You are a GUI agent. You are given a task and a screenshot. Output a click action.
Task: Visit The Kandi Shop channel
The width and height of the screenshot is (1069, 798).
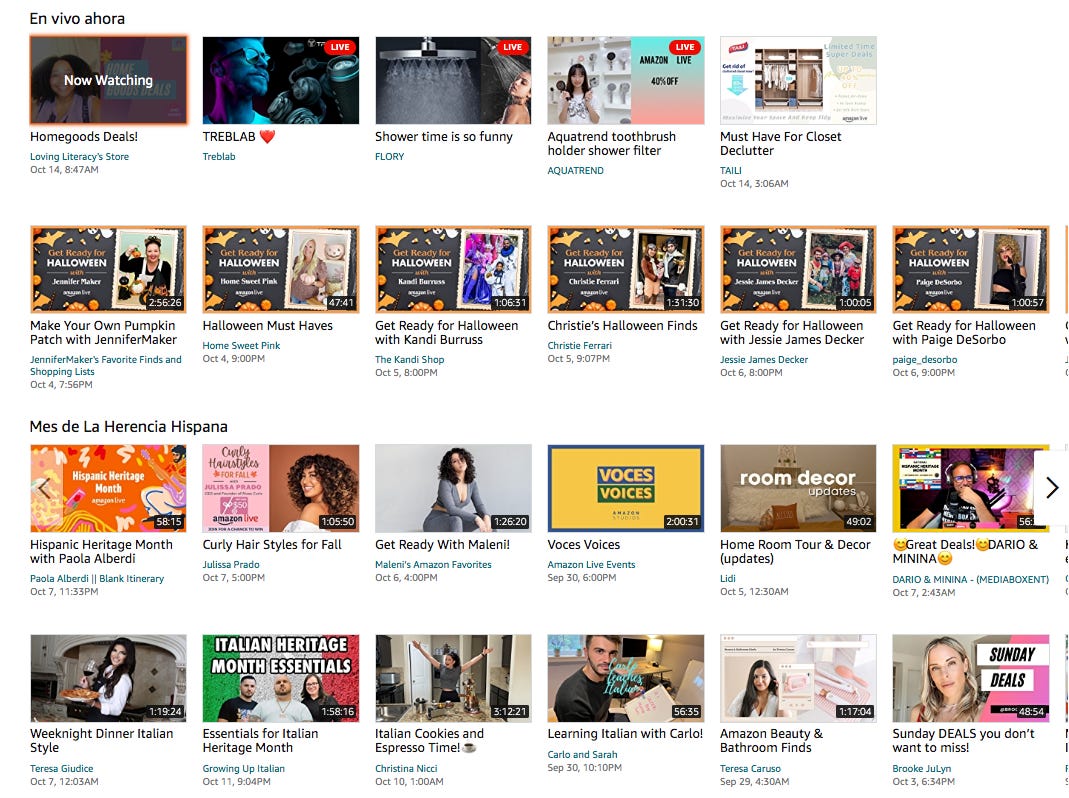pyautogui.click(x=409, y=359)
